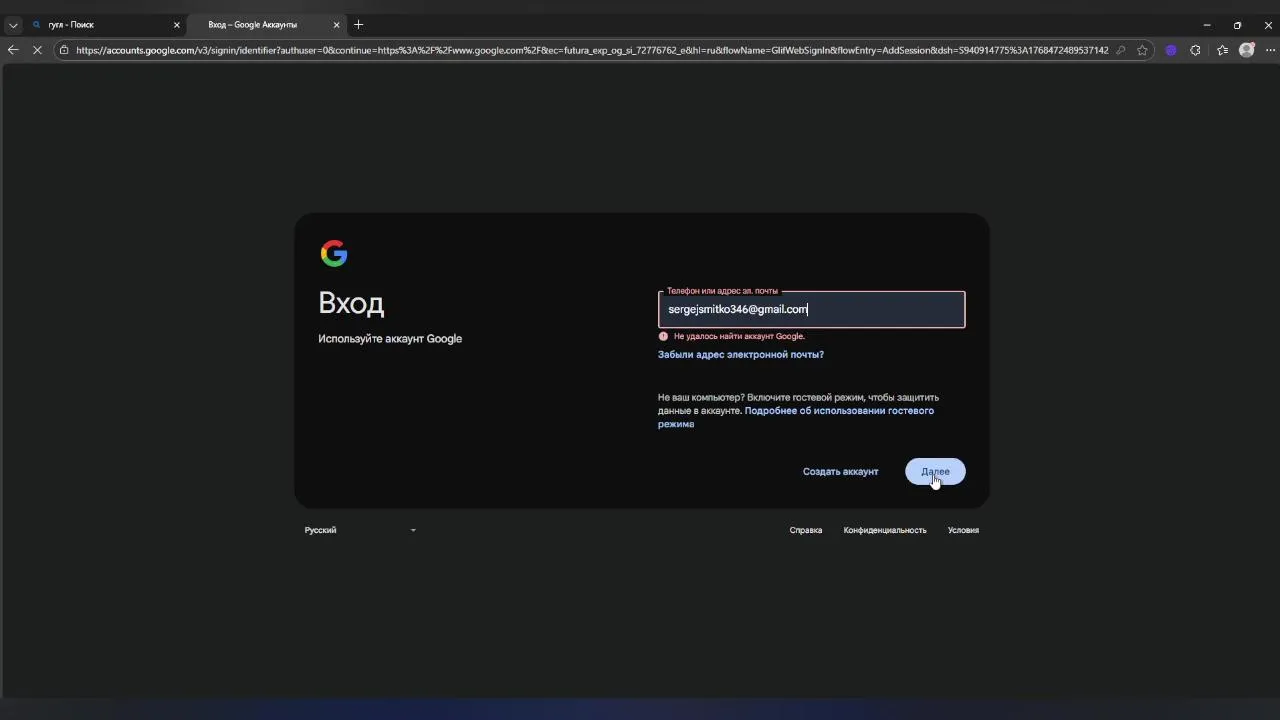Open the tab actions chevron menu
Viewport: 1280px width, 720px height.
pos(13,25)
